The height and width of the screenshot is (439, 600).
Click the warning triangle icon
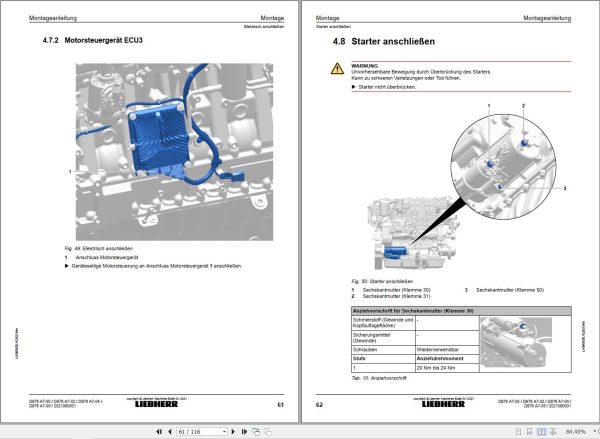(x=337, y=69)
